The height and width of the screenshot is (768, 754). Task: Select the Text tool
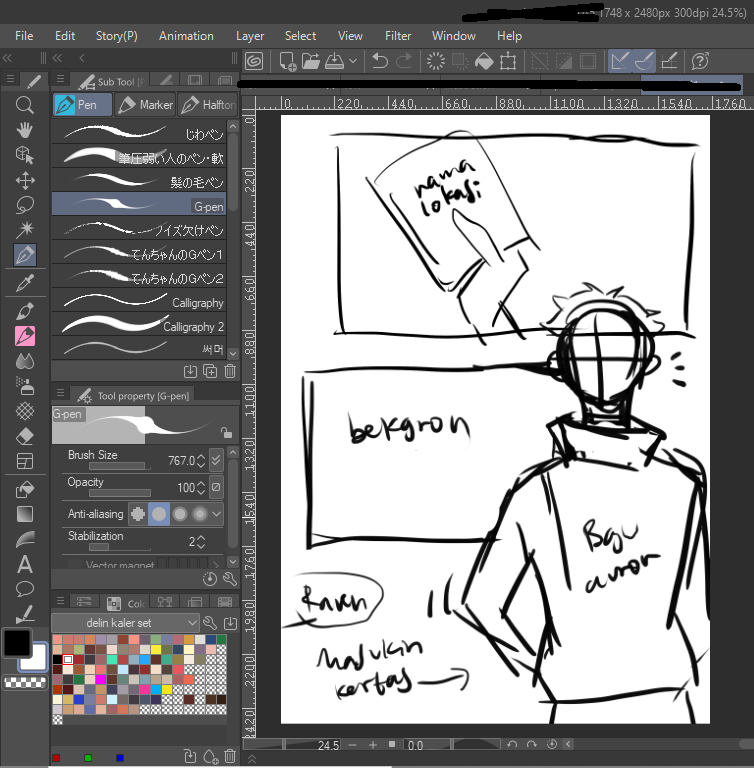point(24,564)
